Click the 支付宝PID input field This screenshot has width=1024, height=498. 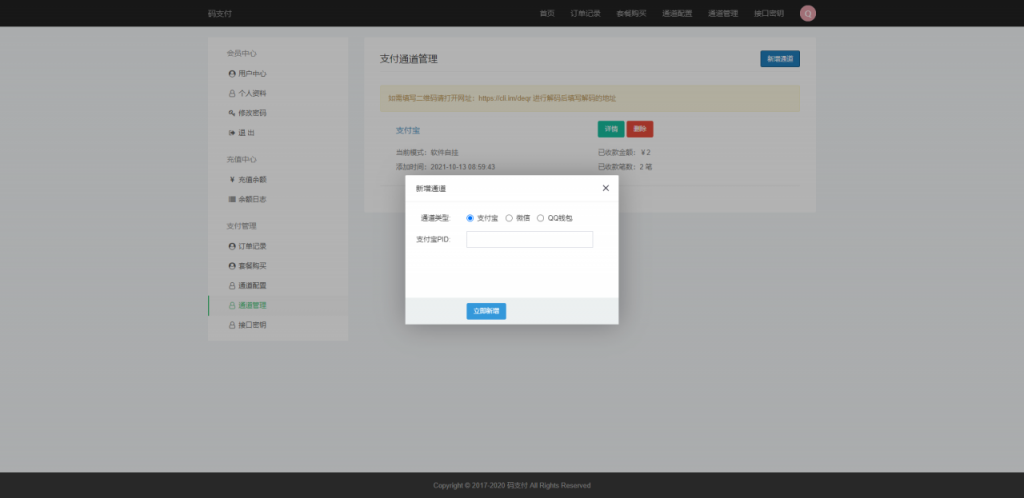coord(529,239)
